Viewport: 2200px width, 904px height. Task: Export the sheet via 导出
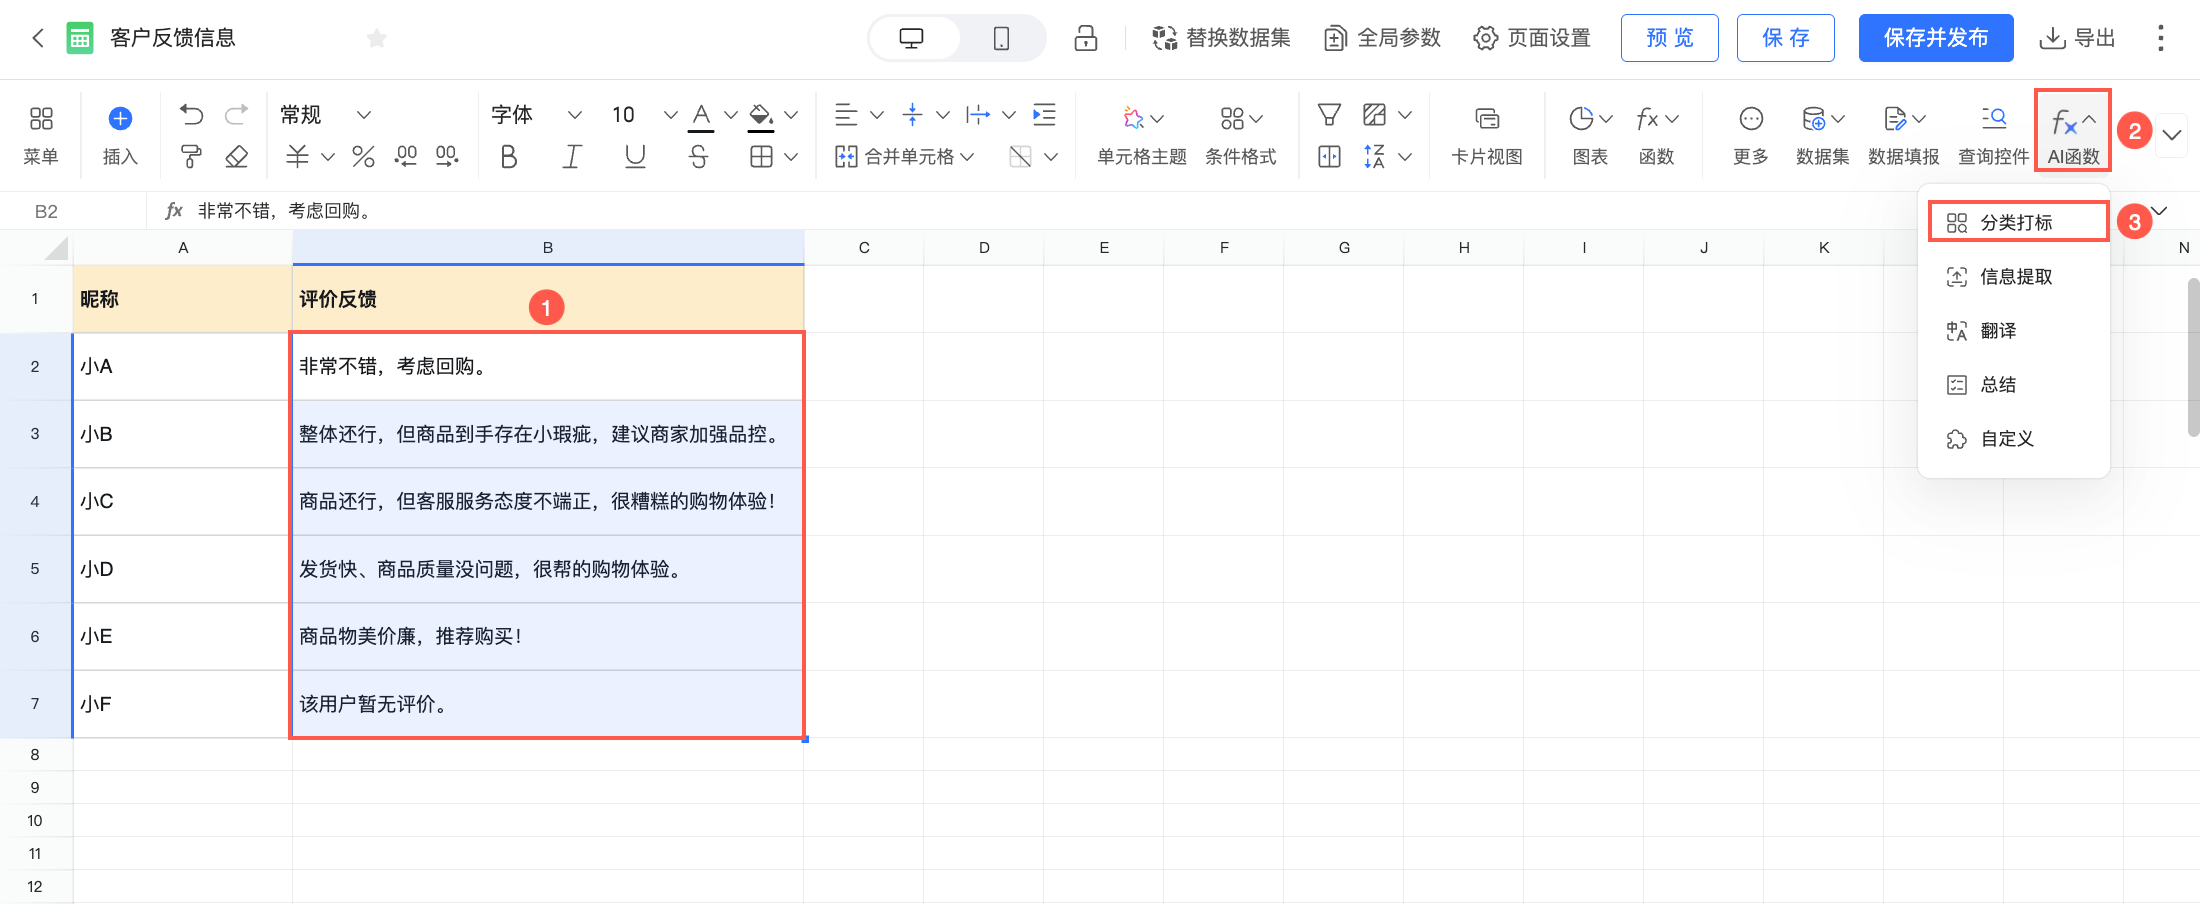(2077, 38)
